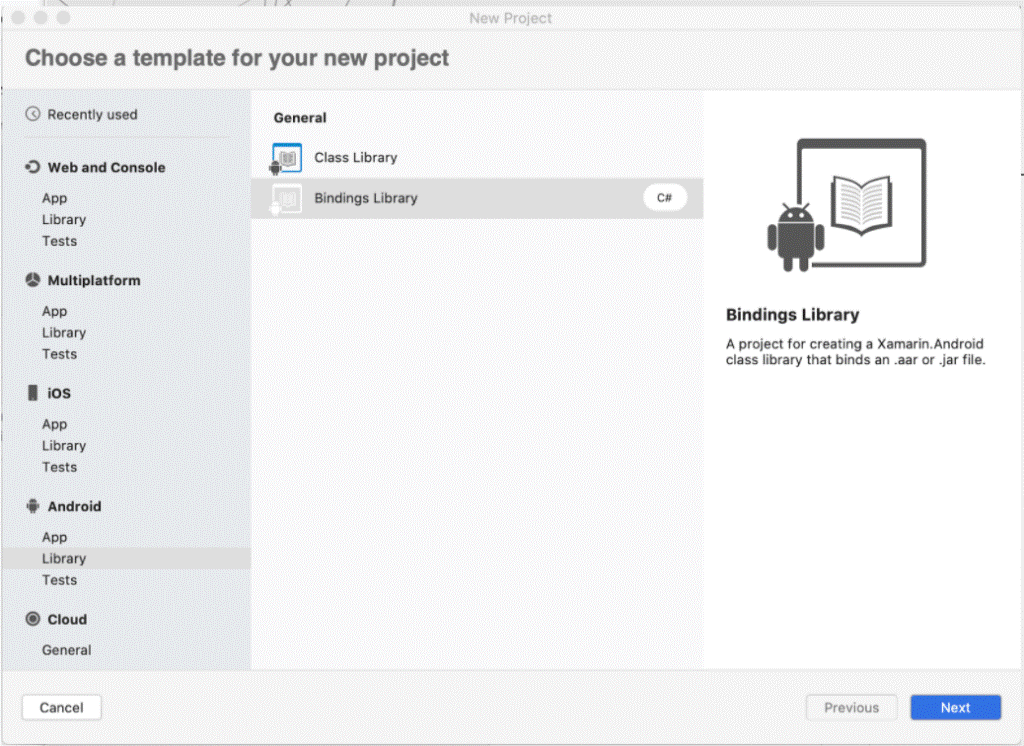This screenshot has height=746, width=1024.
Task: Click the Multiplatform category icon
Action: pyautogui.click(x=33, y=280)
